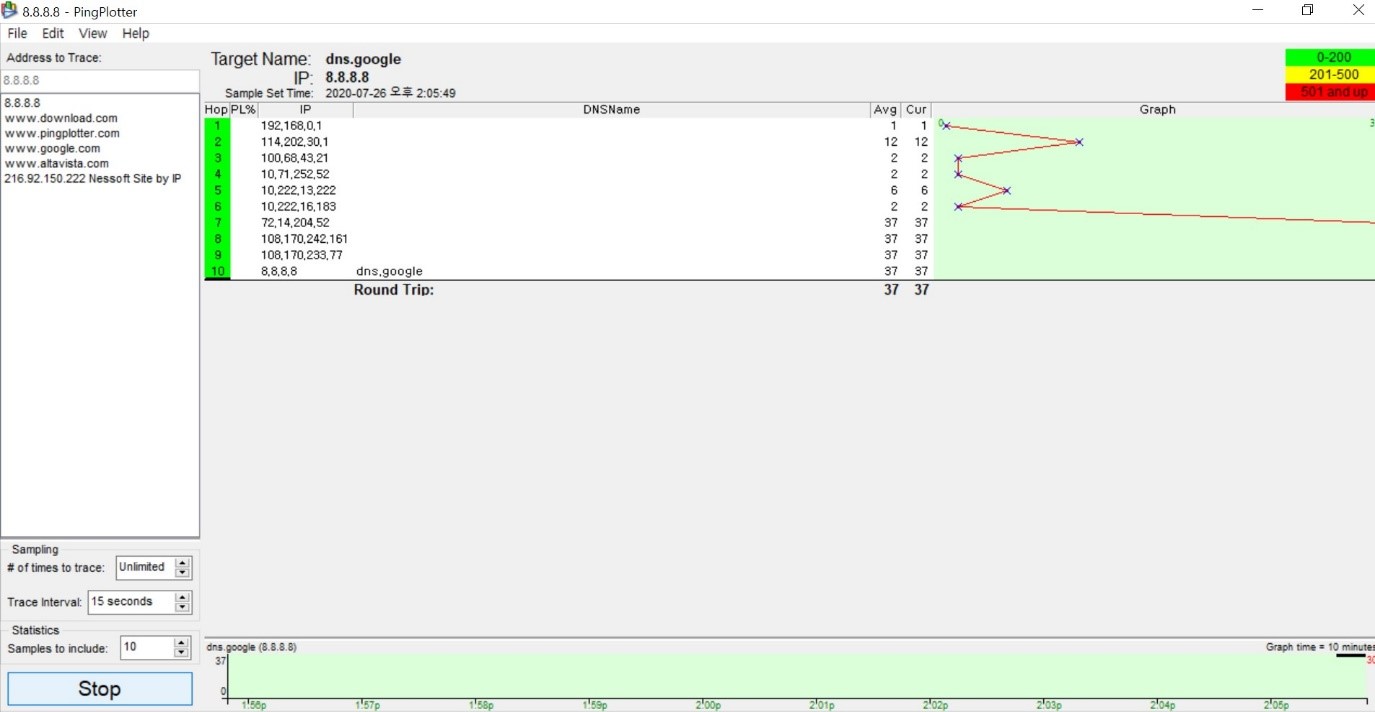Increase Samples to include with up arrow
The image size is (1375, 712).
[x=182, y=642]
